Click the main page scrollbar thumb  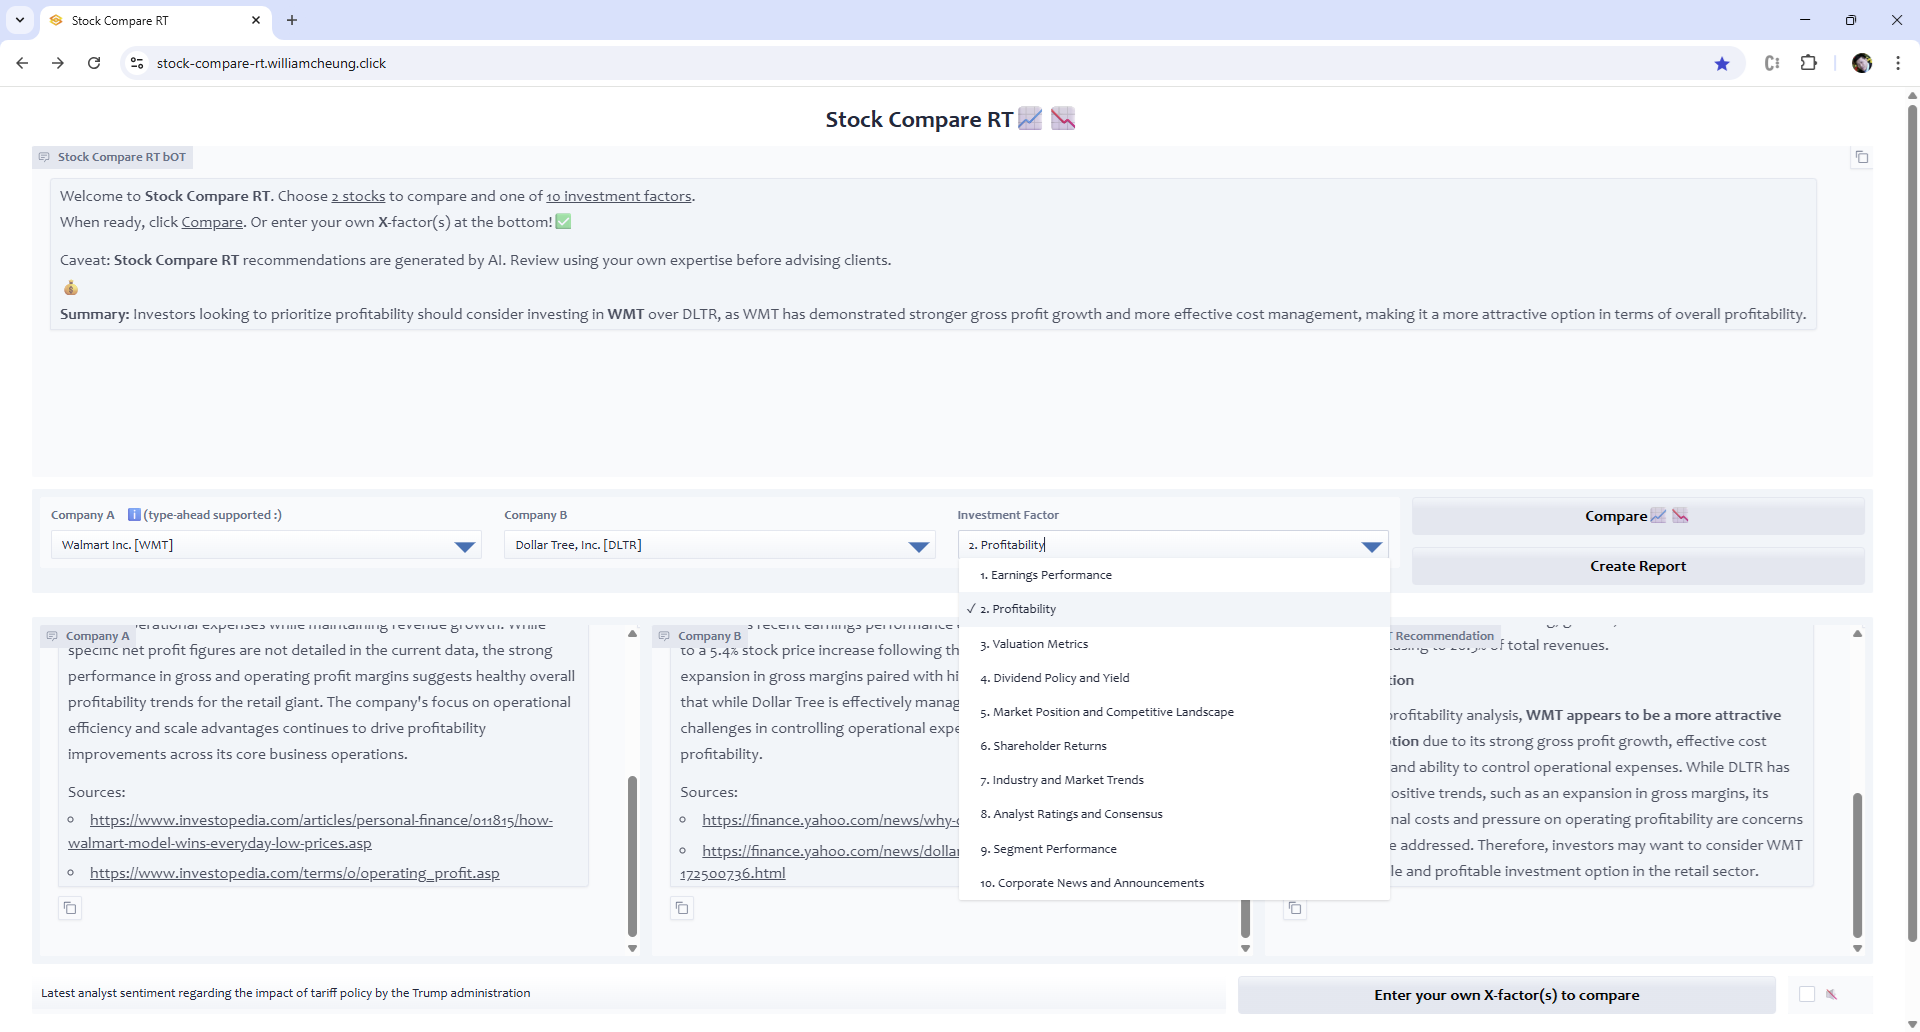click(x=1912, y=522)
